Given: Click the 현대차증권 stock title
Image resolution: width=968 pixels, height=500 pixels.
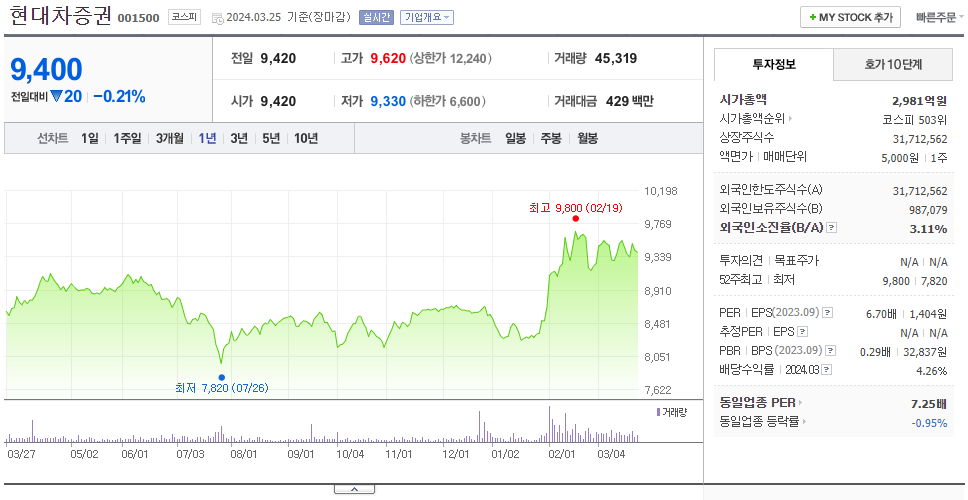Looking at the screenshot, I should (x=60, y=17).
